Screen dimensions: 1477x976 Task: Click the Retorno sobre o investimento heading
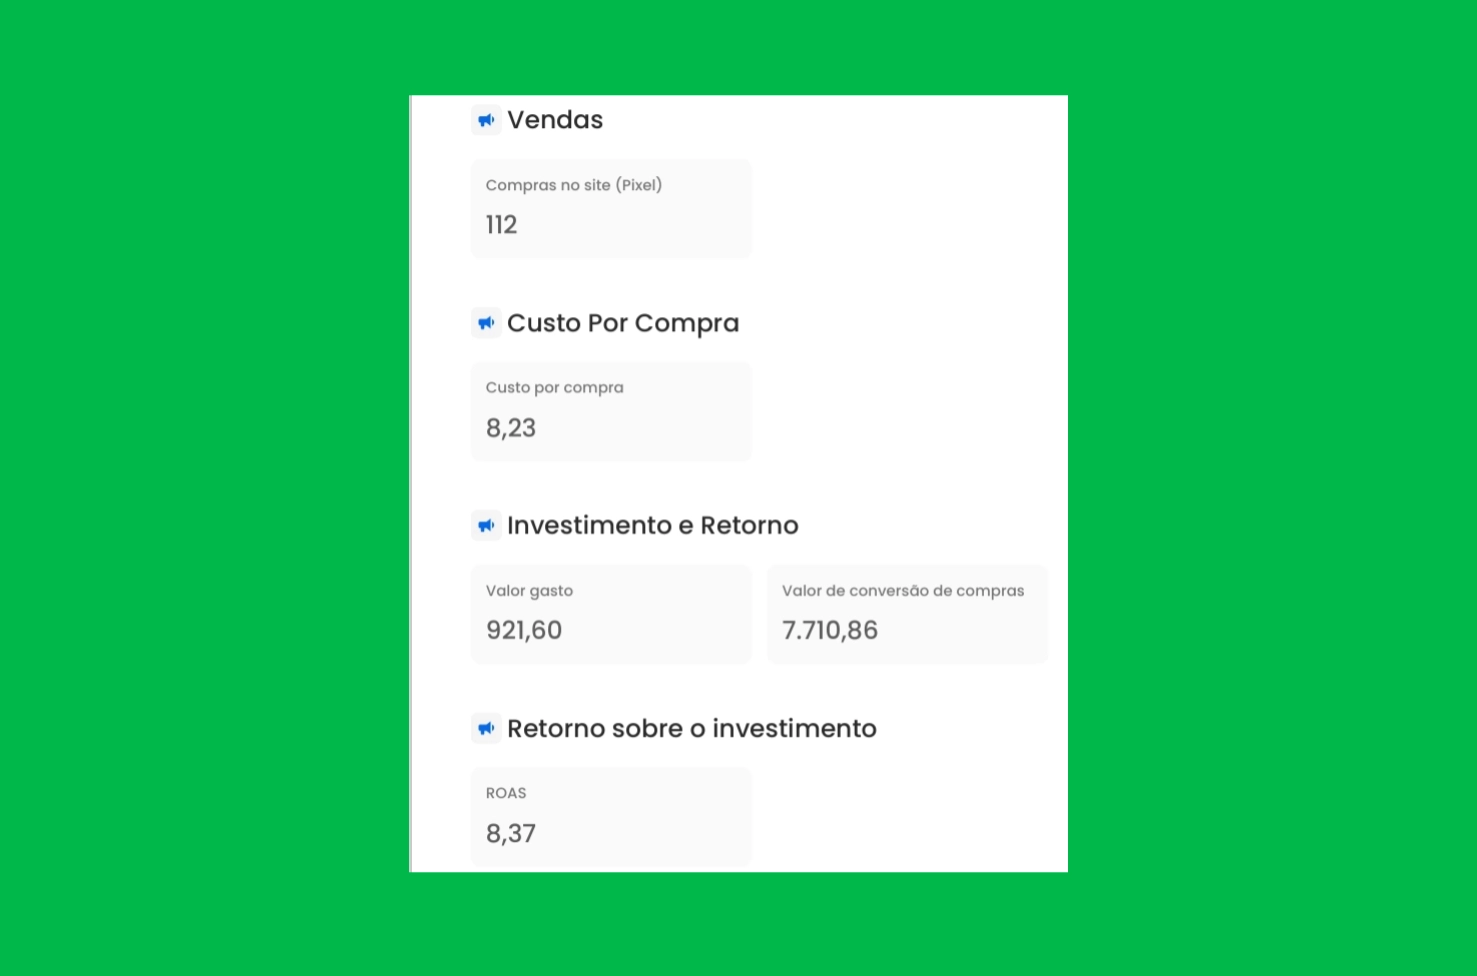pos(691,728)
